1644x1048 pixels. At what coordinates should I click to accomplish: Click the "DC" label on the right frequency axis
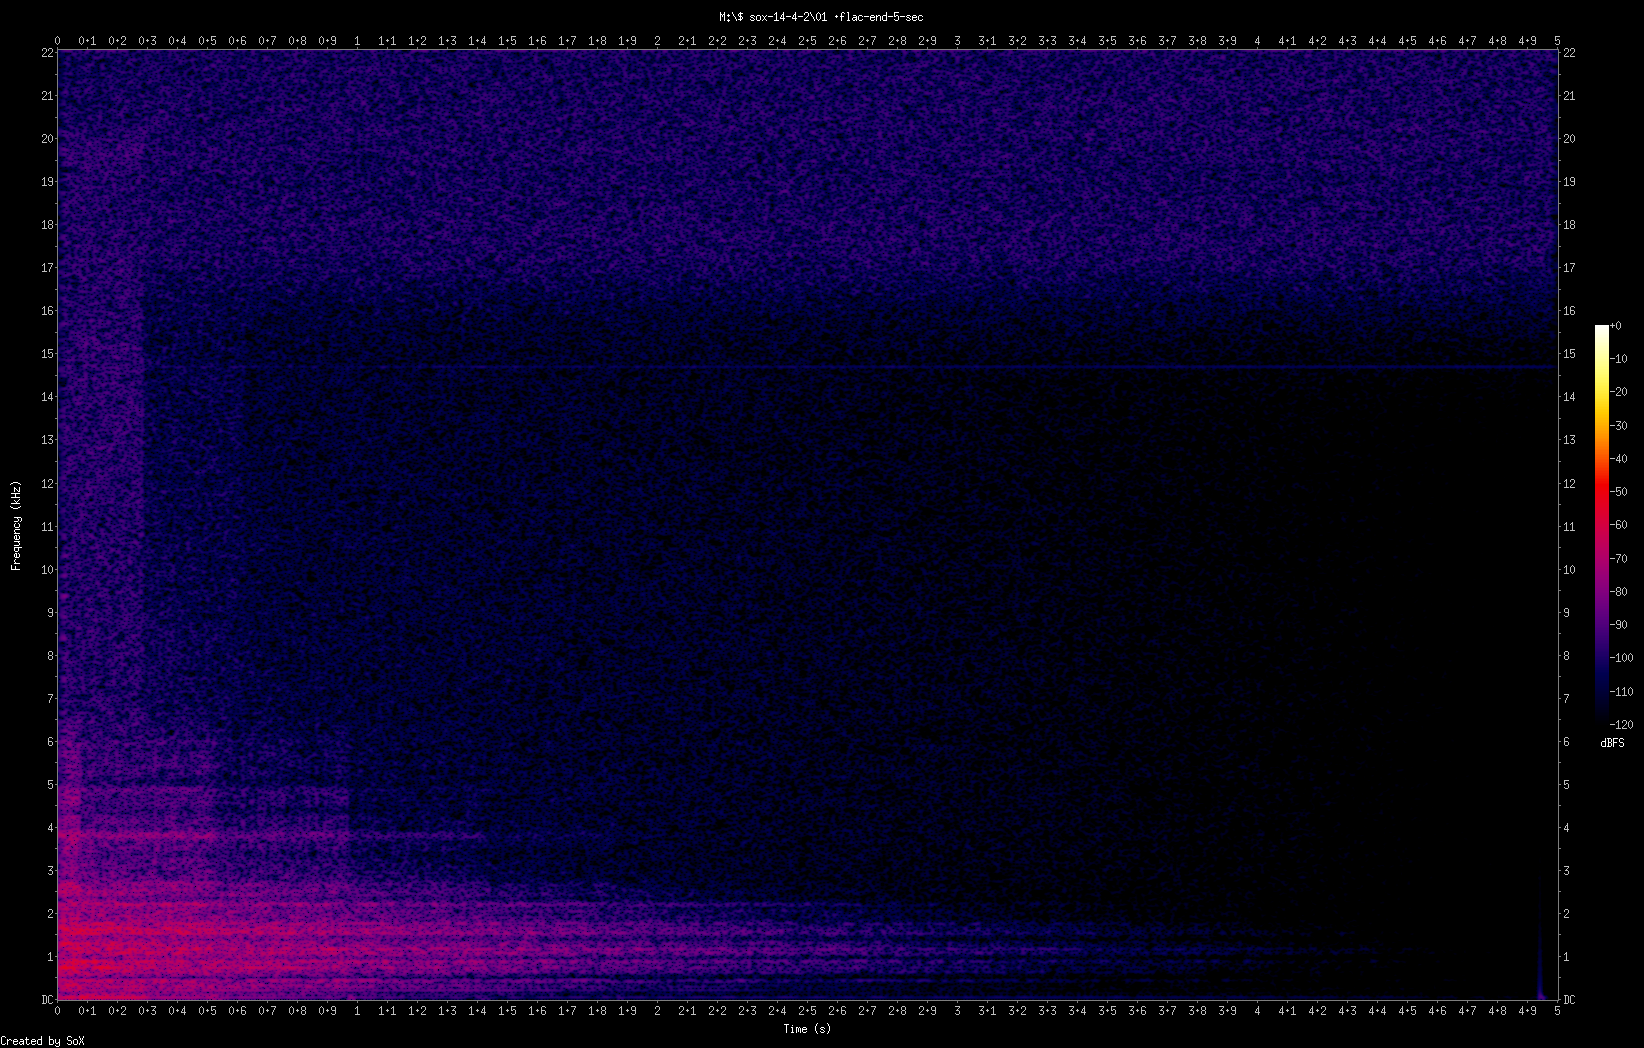point(1569,1000)
